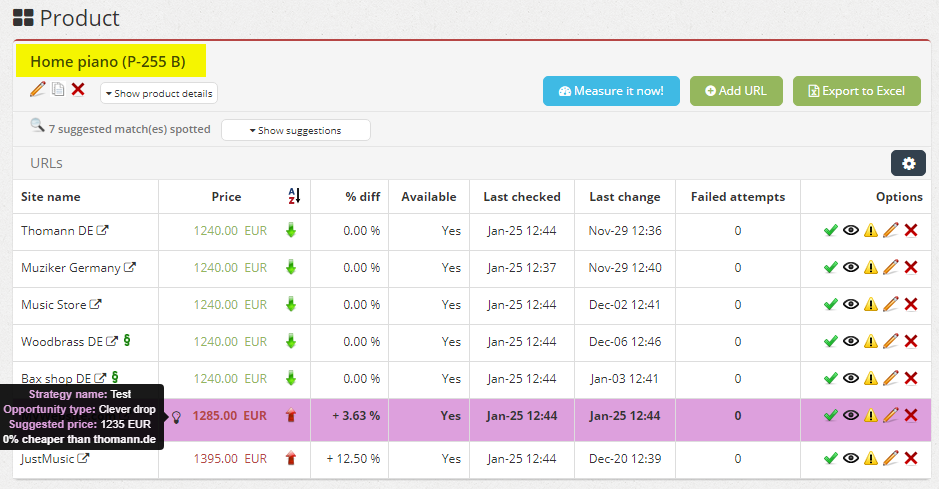Click the Product page heading
939x489 pixels.
pos(80,18)
